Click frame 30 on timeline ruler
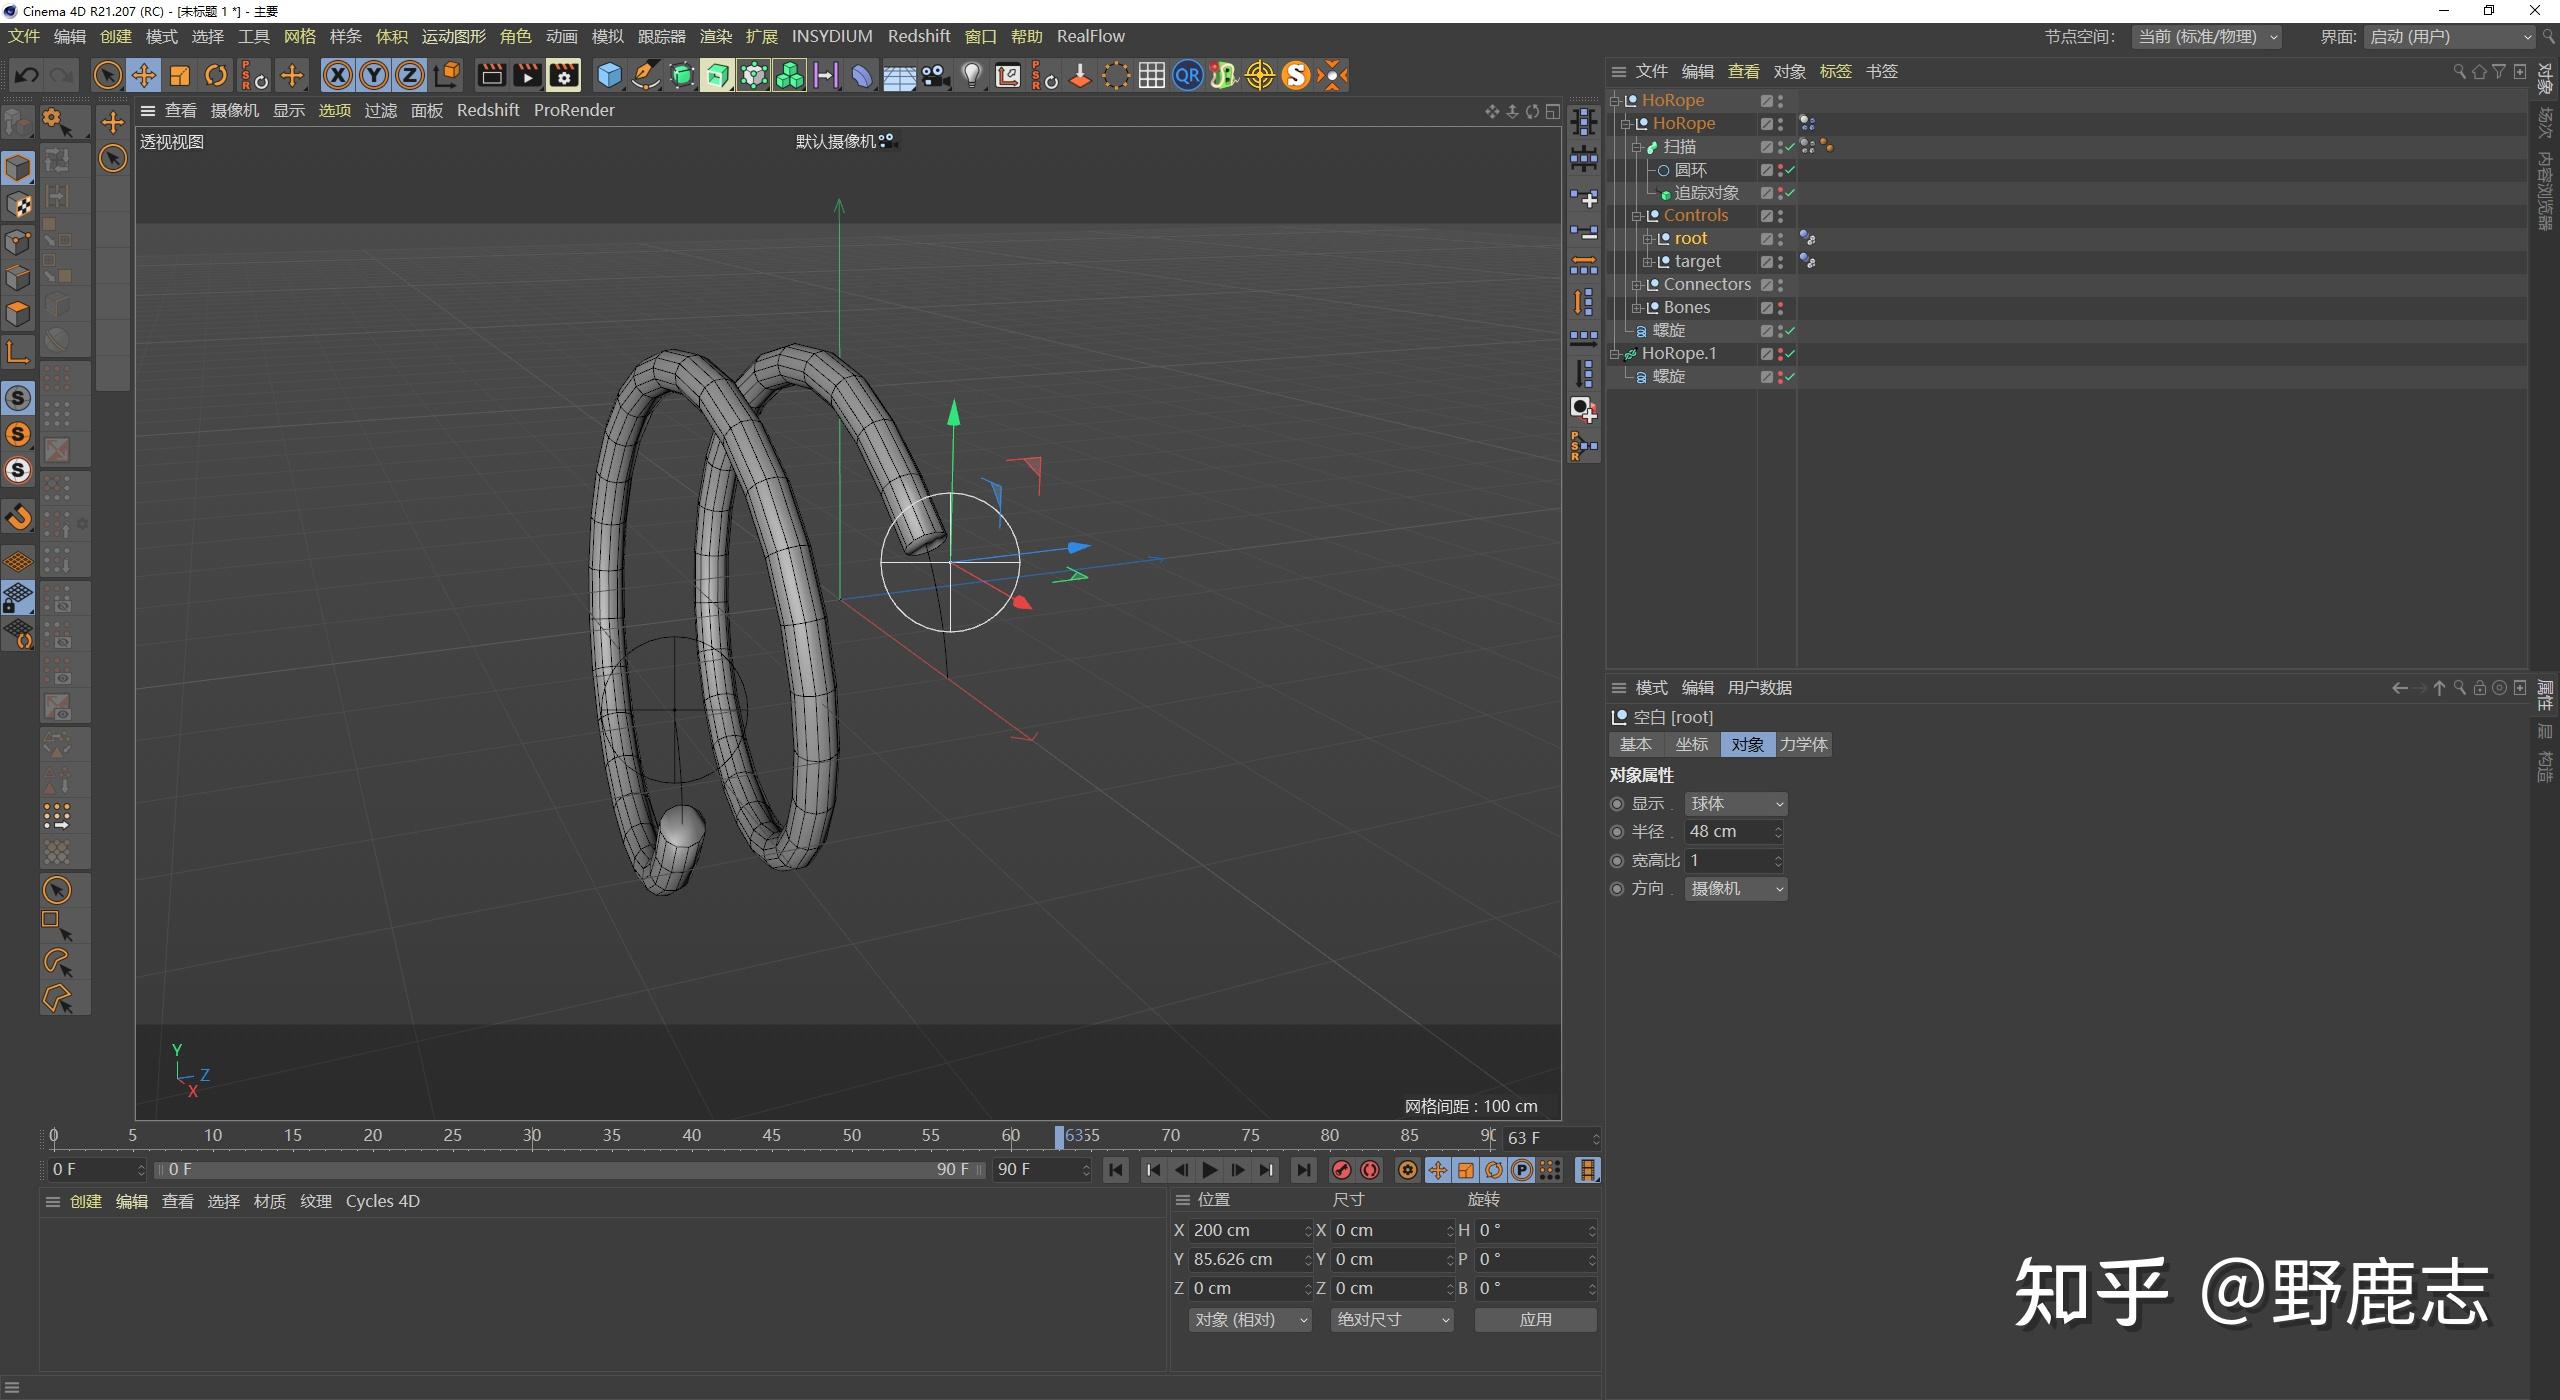Image resolution: width=2560 pixels, height=1400 pixels. tap(532, 1136)
